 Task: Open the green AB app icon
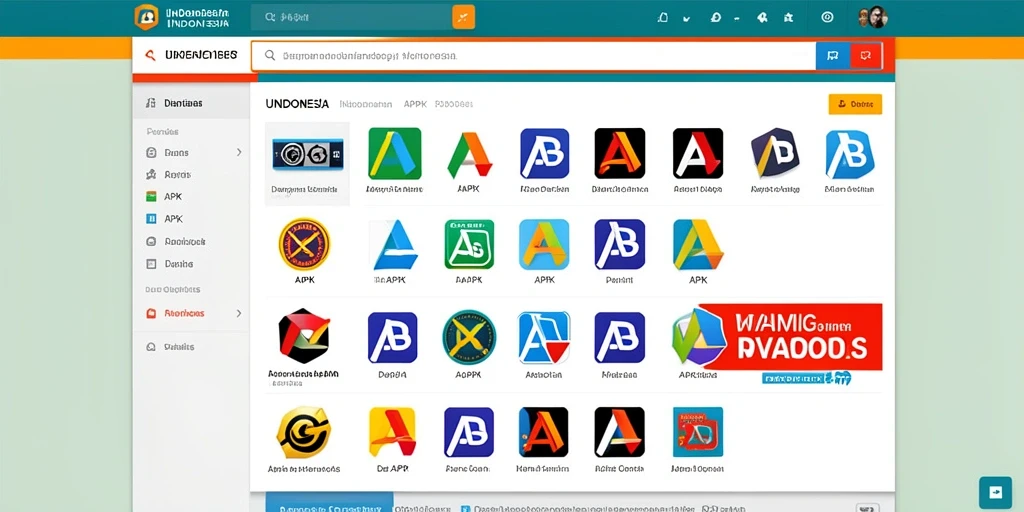tap(470, 244)
